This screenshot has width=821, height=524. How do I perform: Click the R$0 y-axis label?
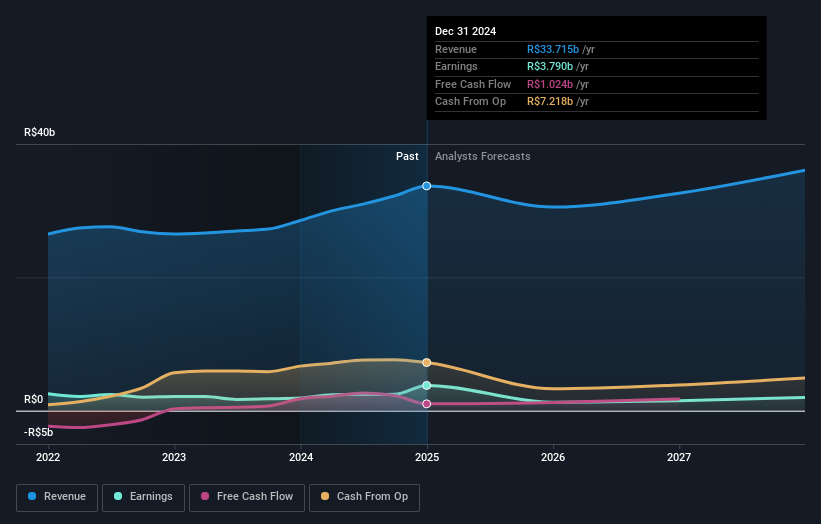[34, 399]
